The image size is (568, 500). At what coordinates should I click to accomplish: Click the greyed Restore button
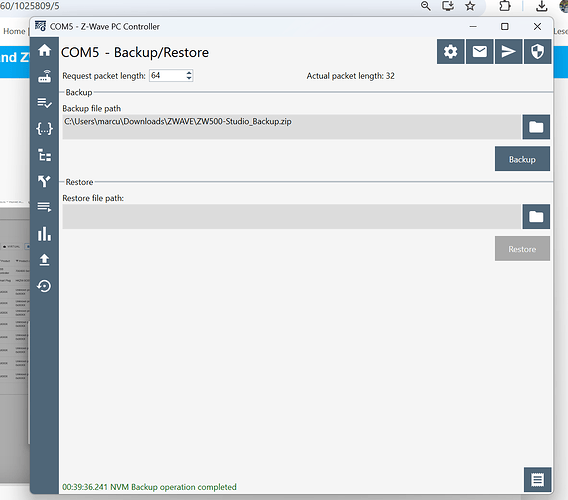point(522,249)
